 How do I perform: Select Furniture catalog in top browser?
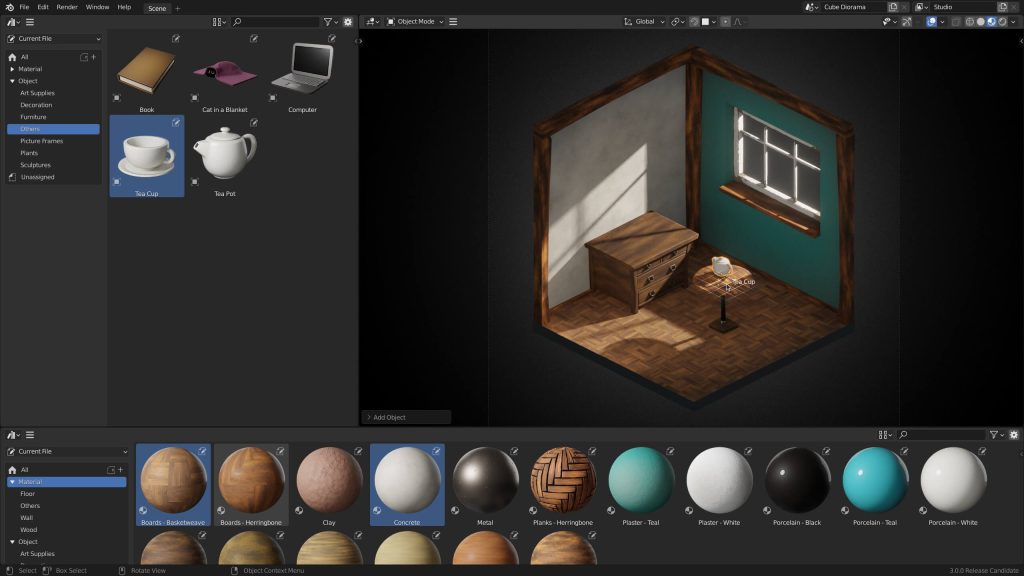pyautogui.click(x=33, y=117)
